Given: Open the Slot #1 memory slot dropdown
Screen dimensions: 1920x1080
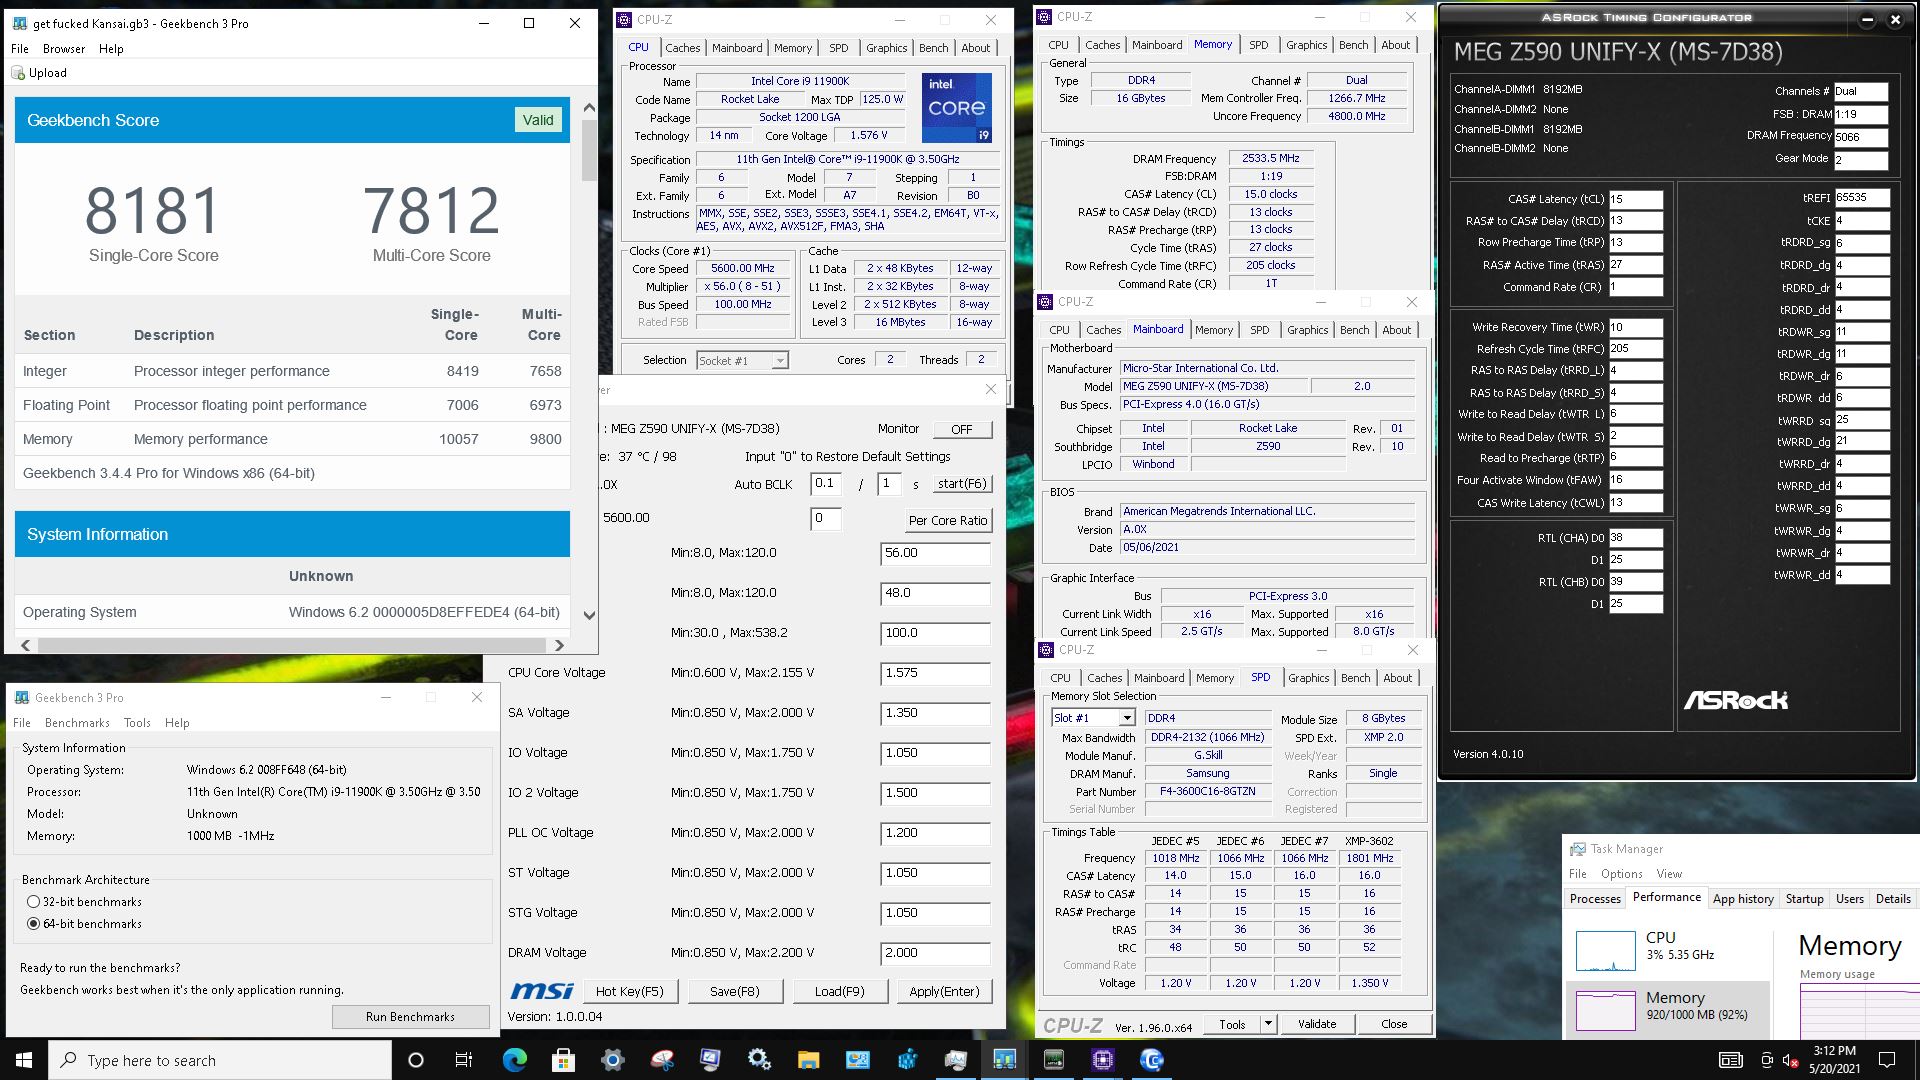Looking at the screenshot, I should (x=1093, y=718).
